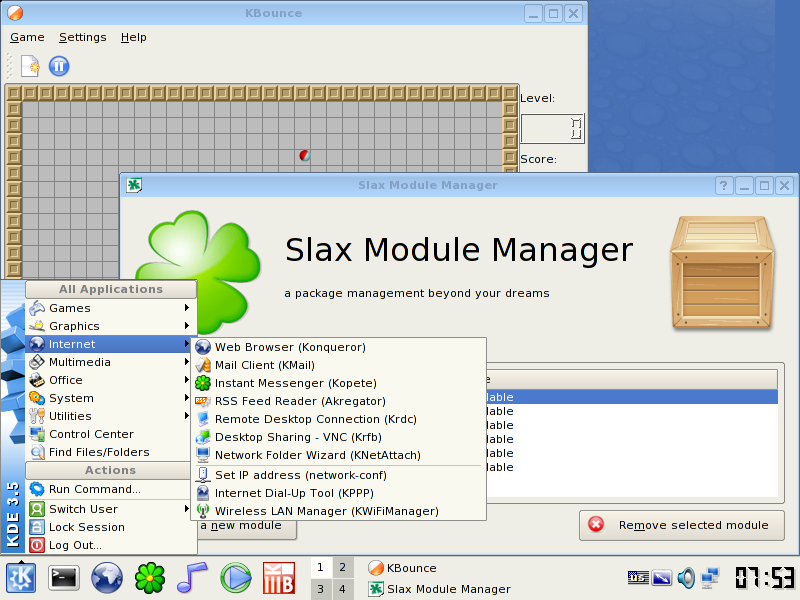The image size is (800, 600).
Task: Open Web Browser (Konqueror) from Internet menu
Action: tap(338, 347)
